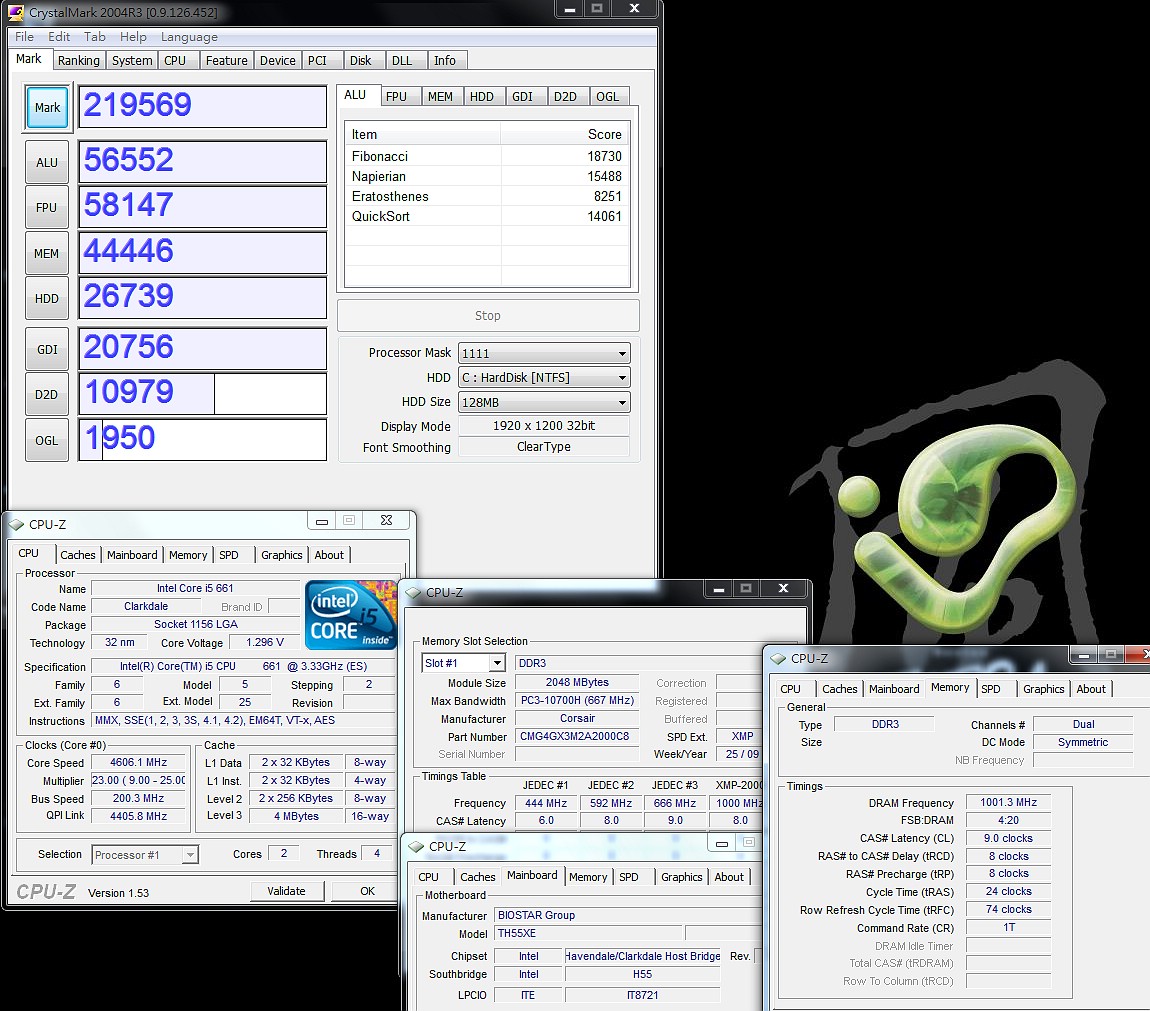Open the Tab menu in CrystalMark
Viewport: 1150px width, 1011px height.
pos(95,37)
